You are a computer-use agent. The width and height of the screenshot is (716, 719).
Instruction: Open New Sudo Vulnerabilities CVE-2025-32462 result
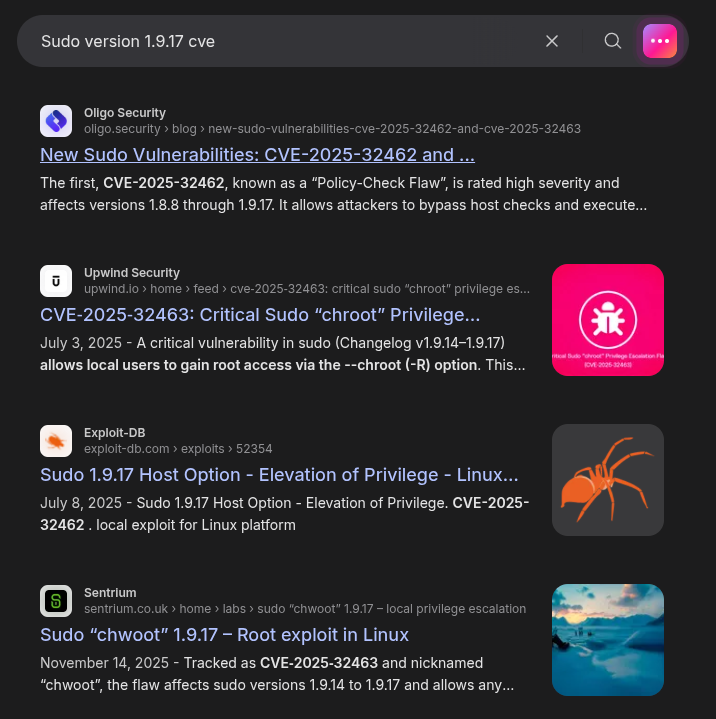tap(257, 155)
